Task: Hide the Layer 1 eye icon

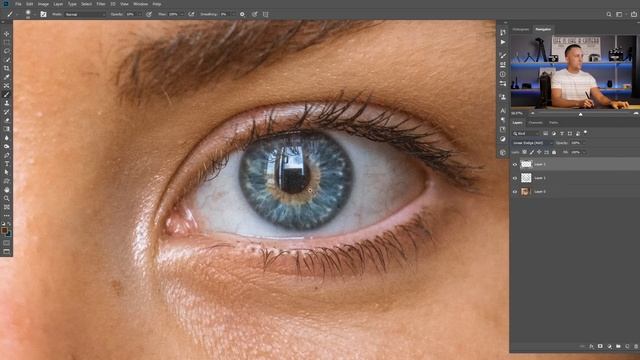Action: 515,178
